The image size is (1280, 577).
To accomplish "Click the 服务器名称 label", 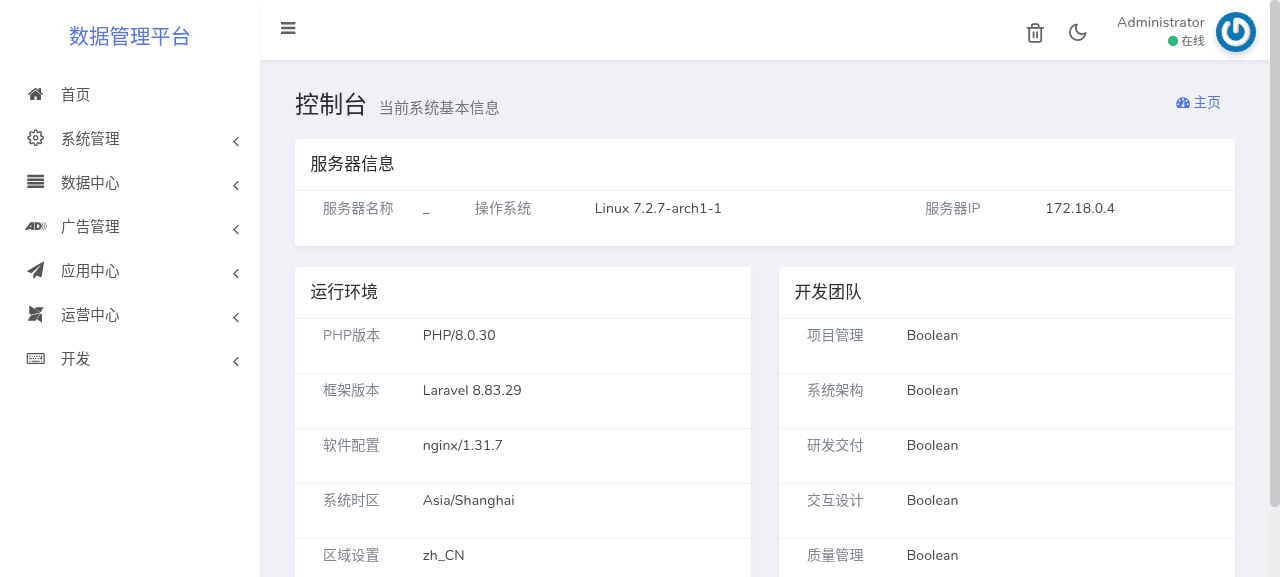I will click(x=358, y=209).
